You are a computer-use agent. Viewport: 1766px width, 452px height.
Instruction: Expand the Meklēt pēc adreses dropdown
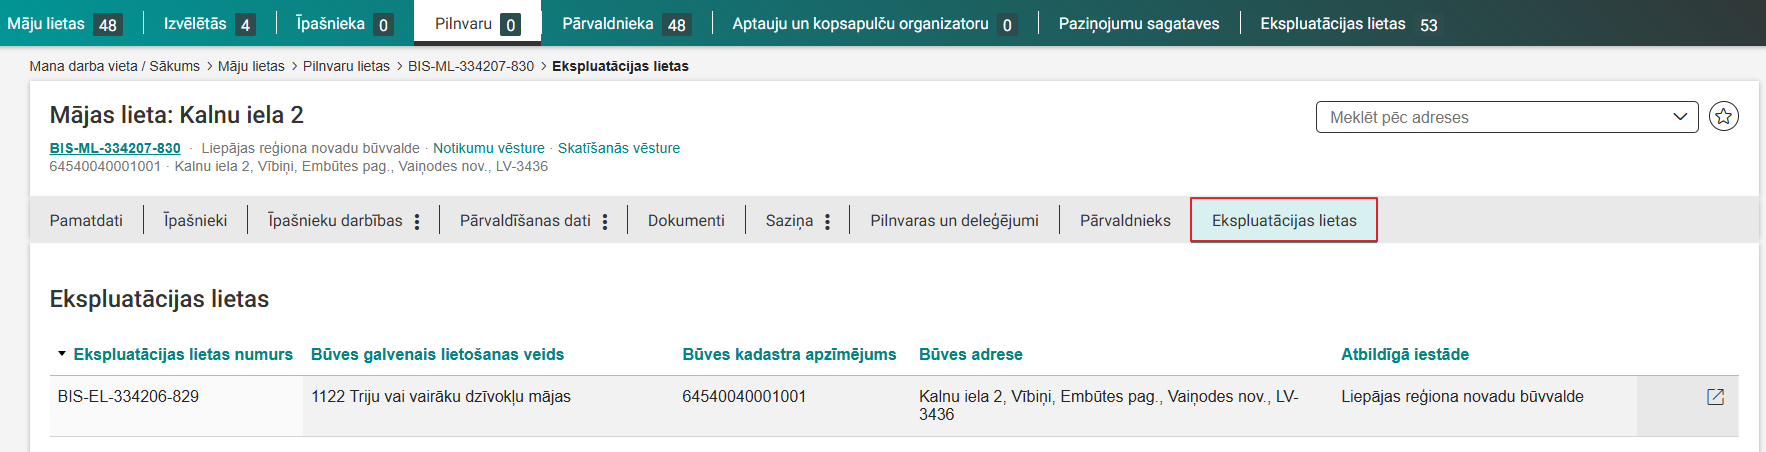click(x=1679, y=117)
